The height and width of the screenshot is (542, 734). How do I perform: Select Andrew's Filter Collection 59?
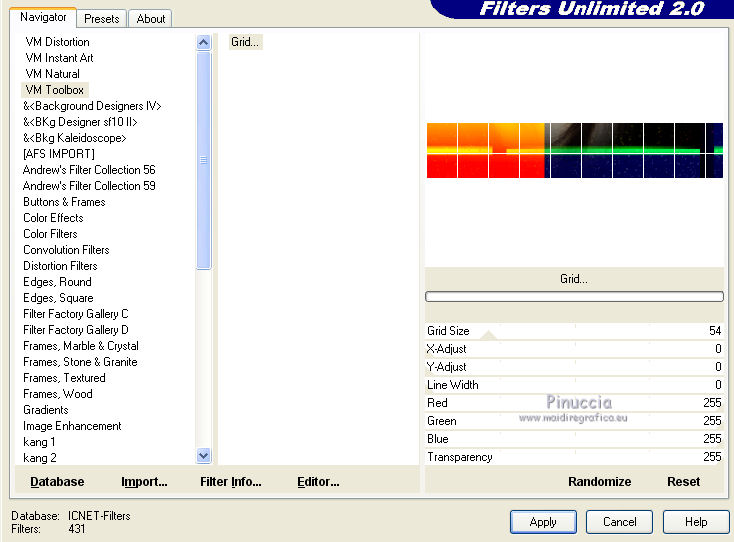pyautogui.click(x=89, y=185)
